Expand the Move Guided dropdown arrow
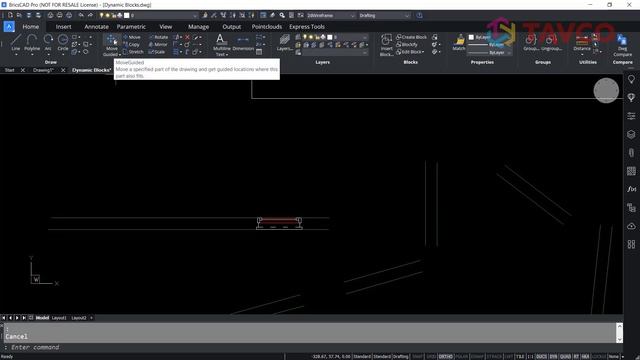The height and width of the screenshot is (360, 640). point(120,55)
